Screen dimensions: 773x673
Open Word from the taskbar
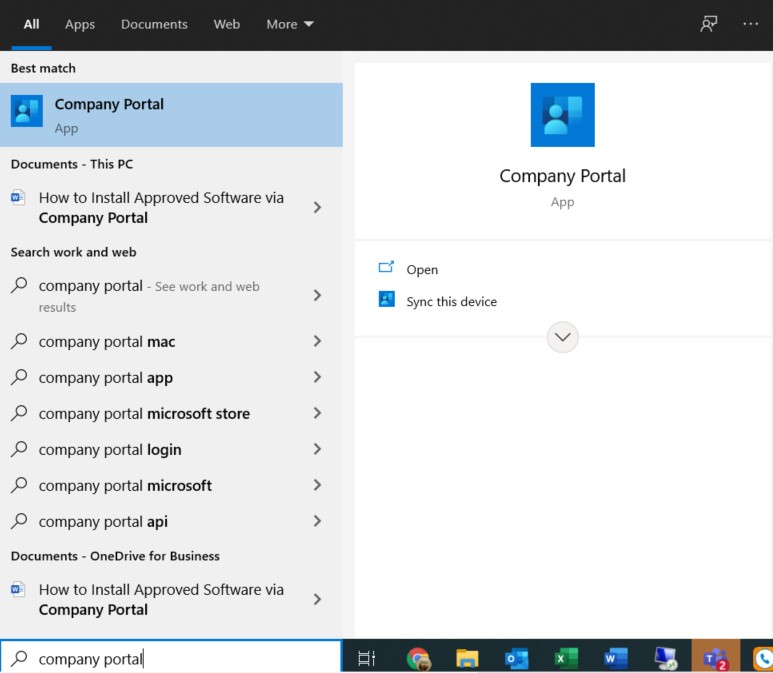[x=615, y=658]
